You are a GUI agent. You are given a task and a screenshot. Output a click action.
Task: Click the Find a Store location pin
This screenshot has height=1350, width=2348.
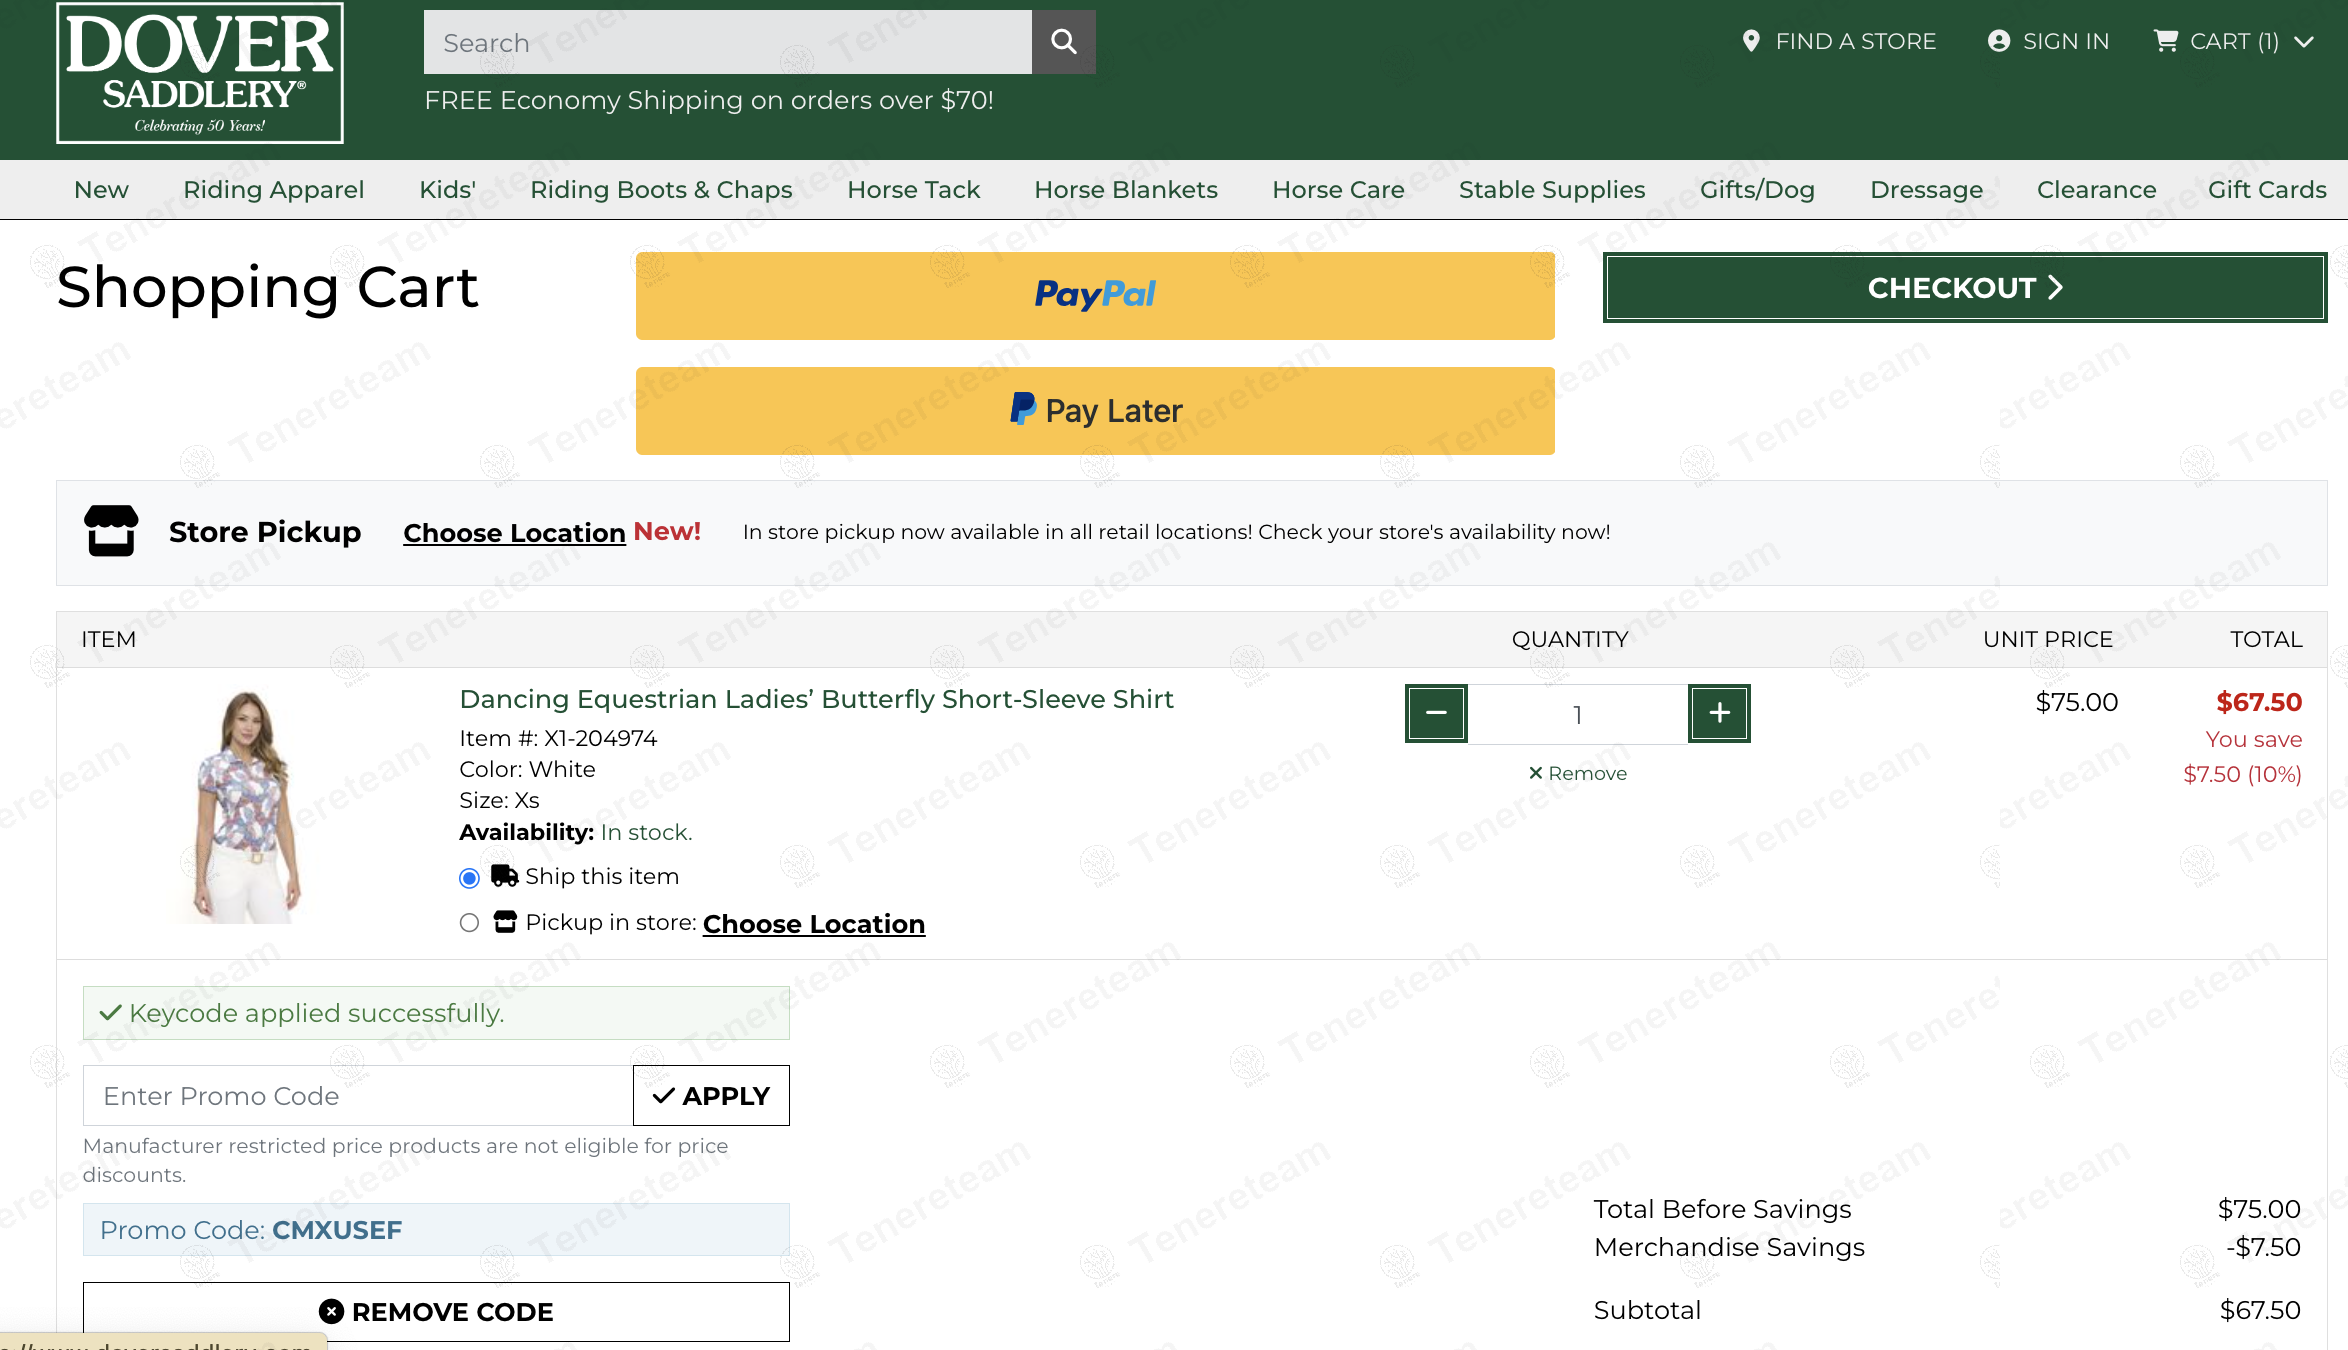tap(1750, 41)
